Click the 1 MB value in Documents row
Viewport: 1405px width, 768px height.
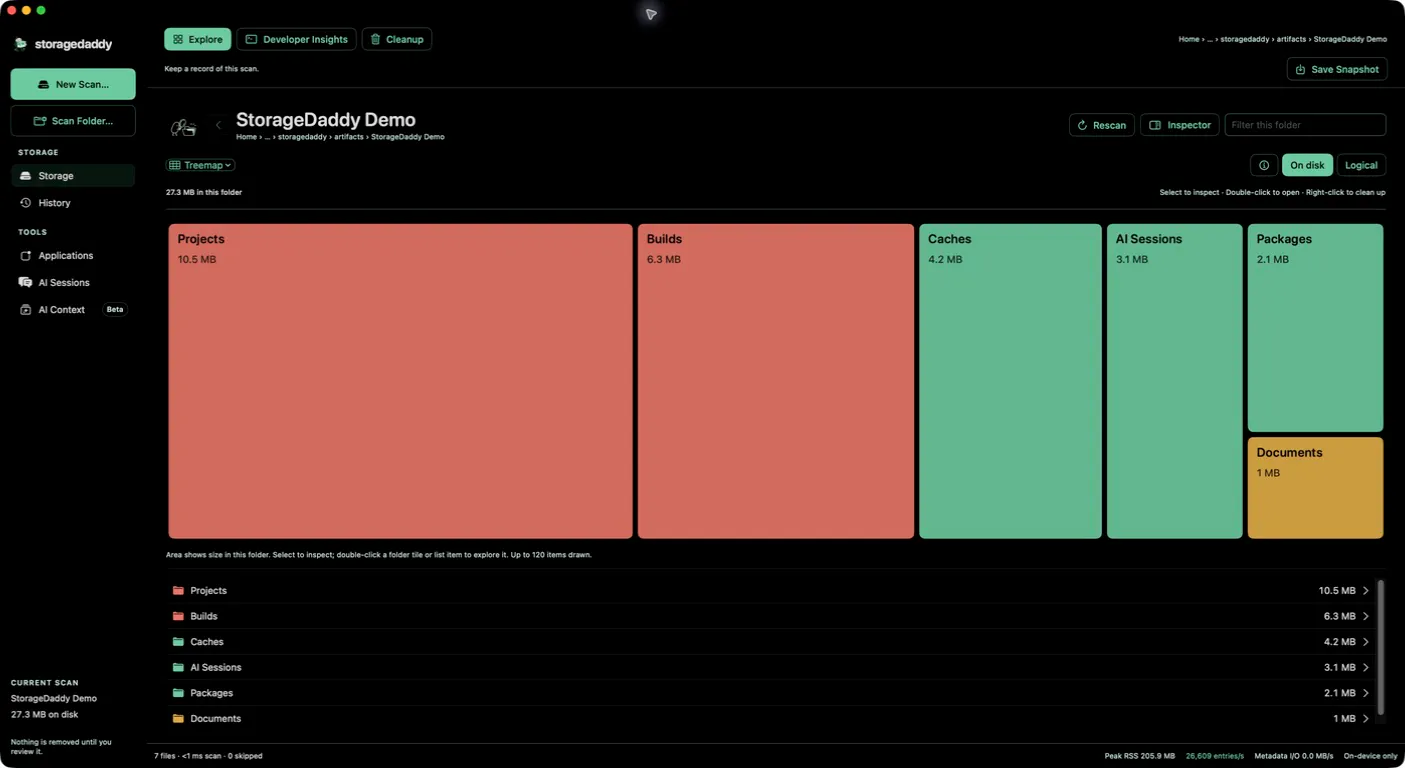pyautogui.click(x=1345, y=719)
